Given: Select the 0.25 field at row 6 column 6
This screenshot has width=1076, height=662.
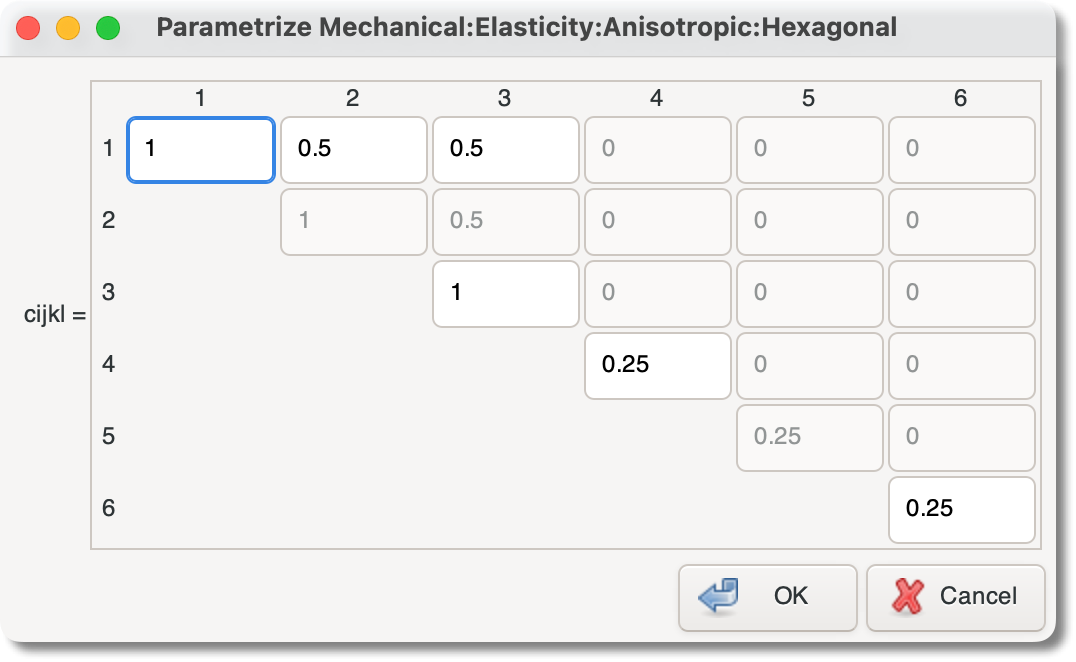Looking at the screenshot, I should click(x=961, y=510).
